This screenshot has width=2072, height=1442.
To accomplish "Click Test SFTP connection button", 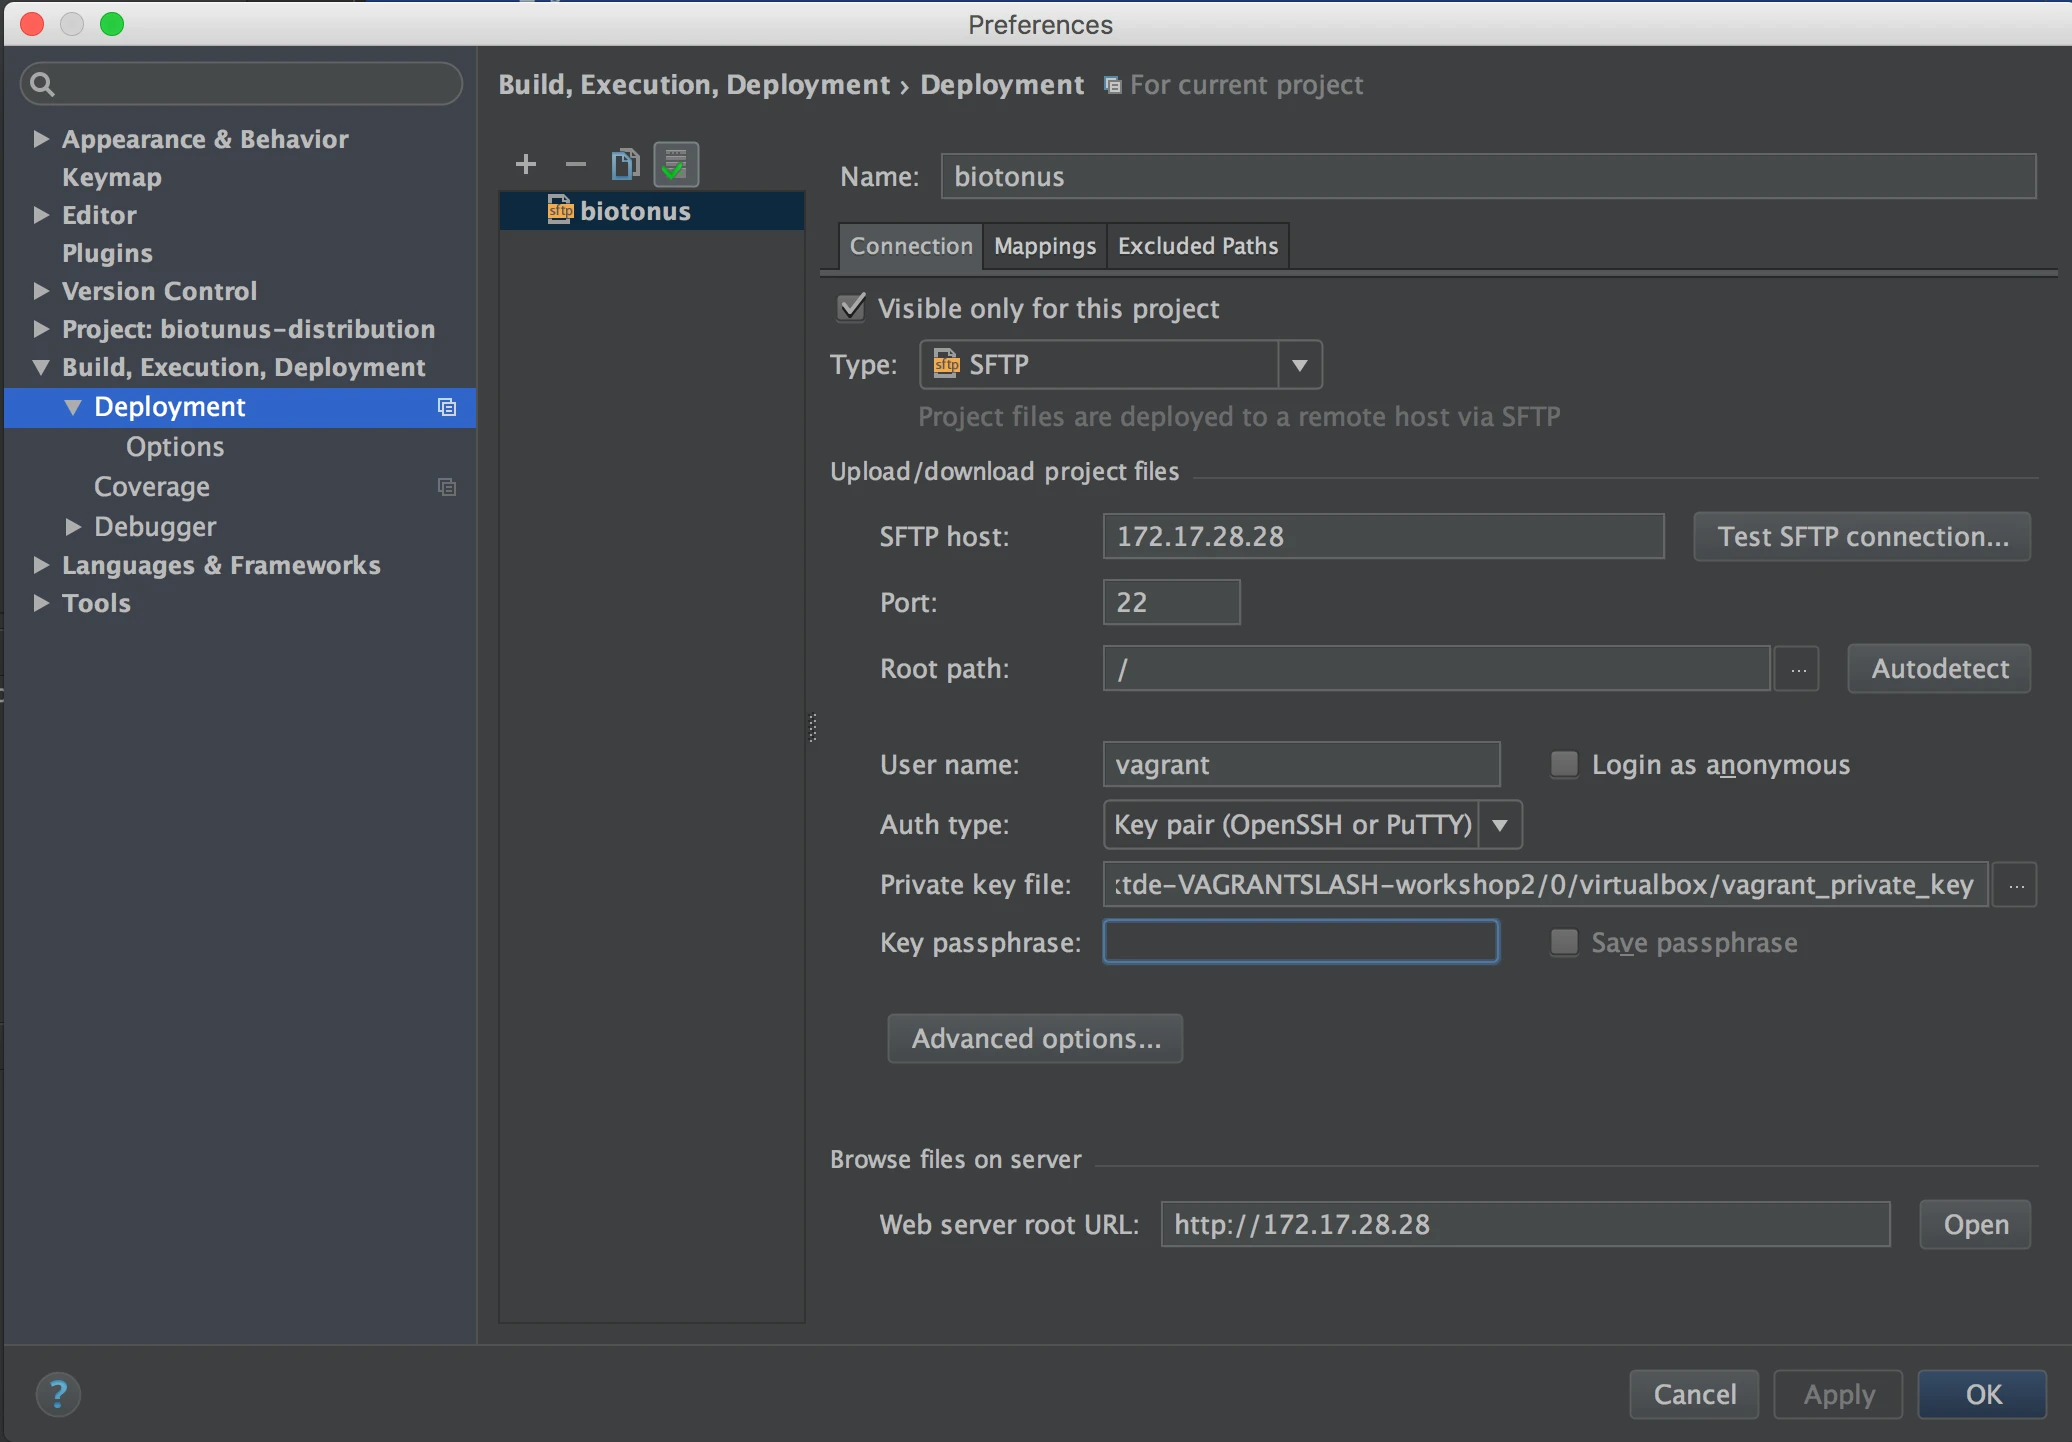I will [x=1862, y=537].
